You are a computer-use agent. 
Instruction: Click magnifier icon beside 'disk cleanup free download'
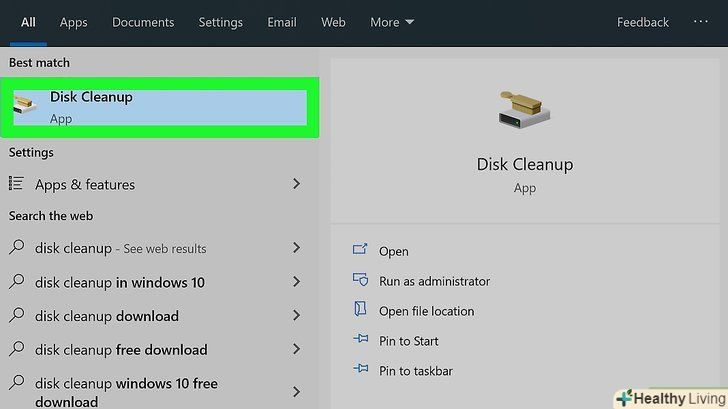pyautogui.click(x=17, y=349)
